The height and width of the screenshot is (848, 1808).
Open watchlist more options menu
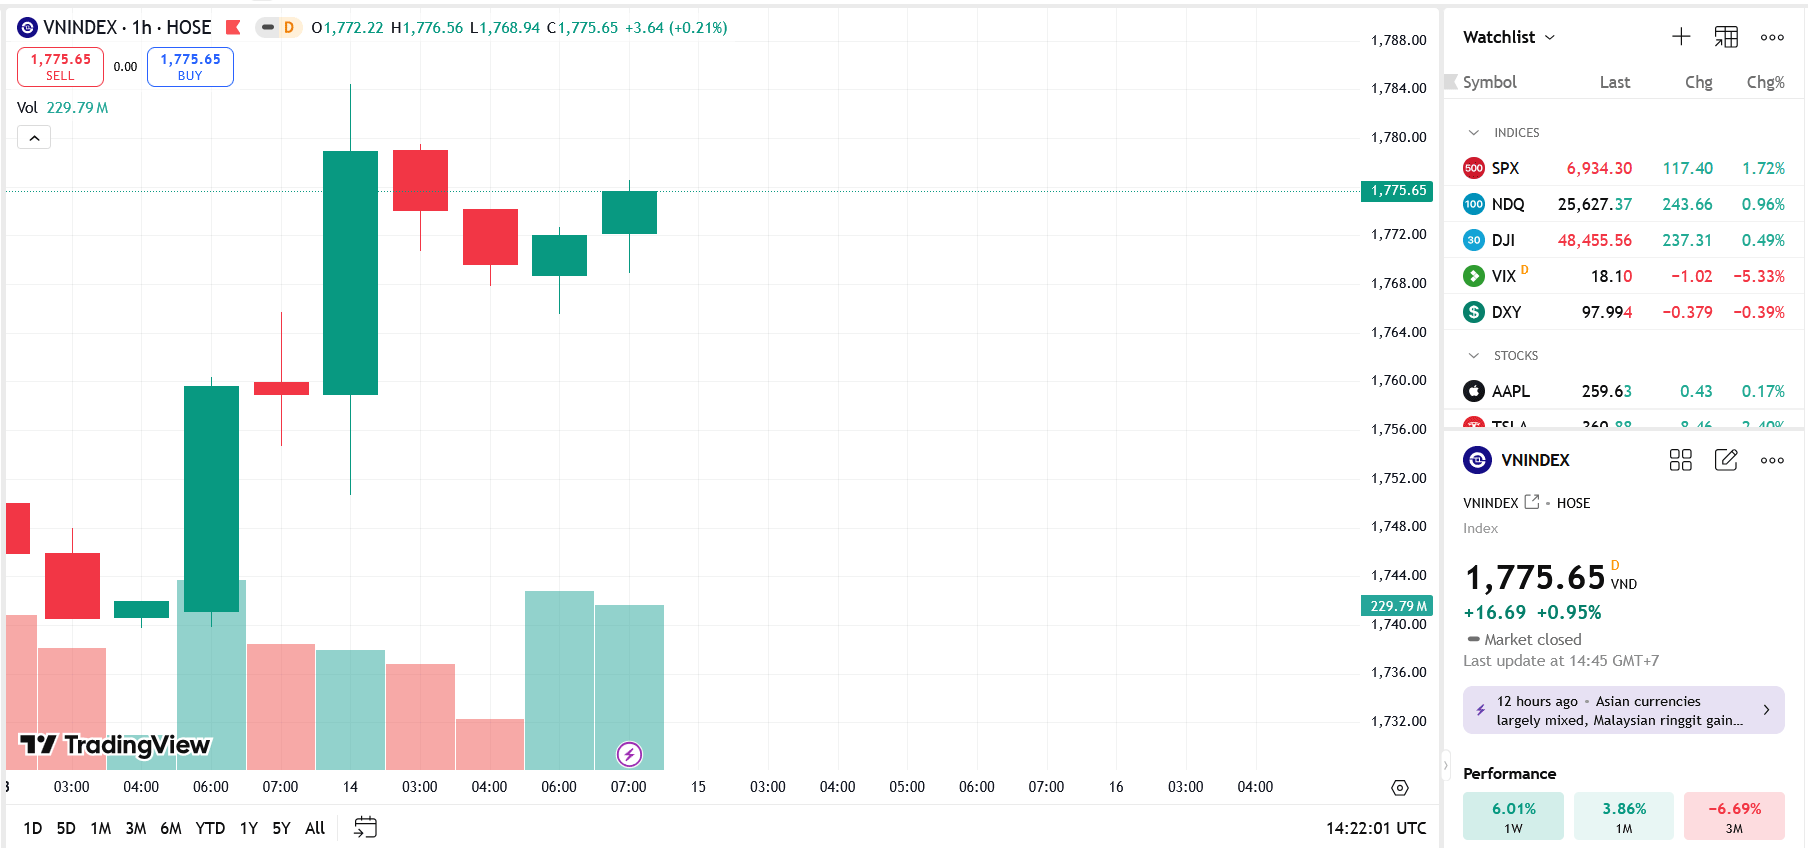1772,37
